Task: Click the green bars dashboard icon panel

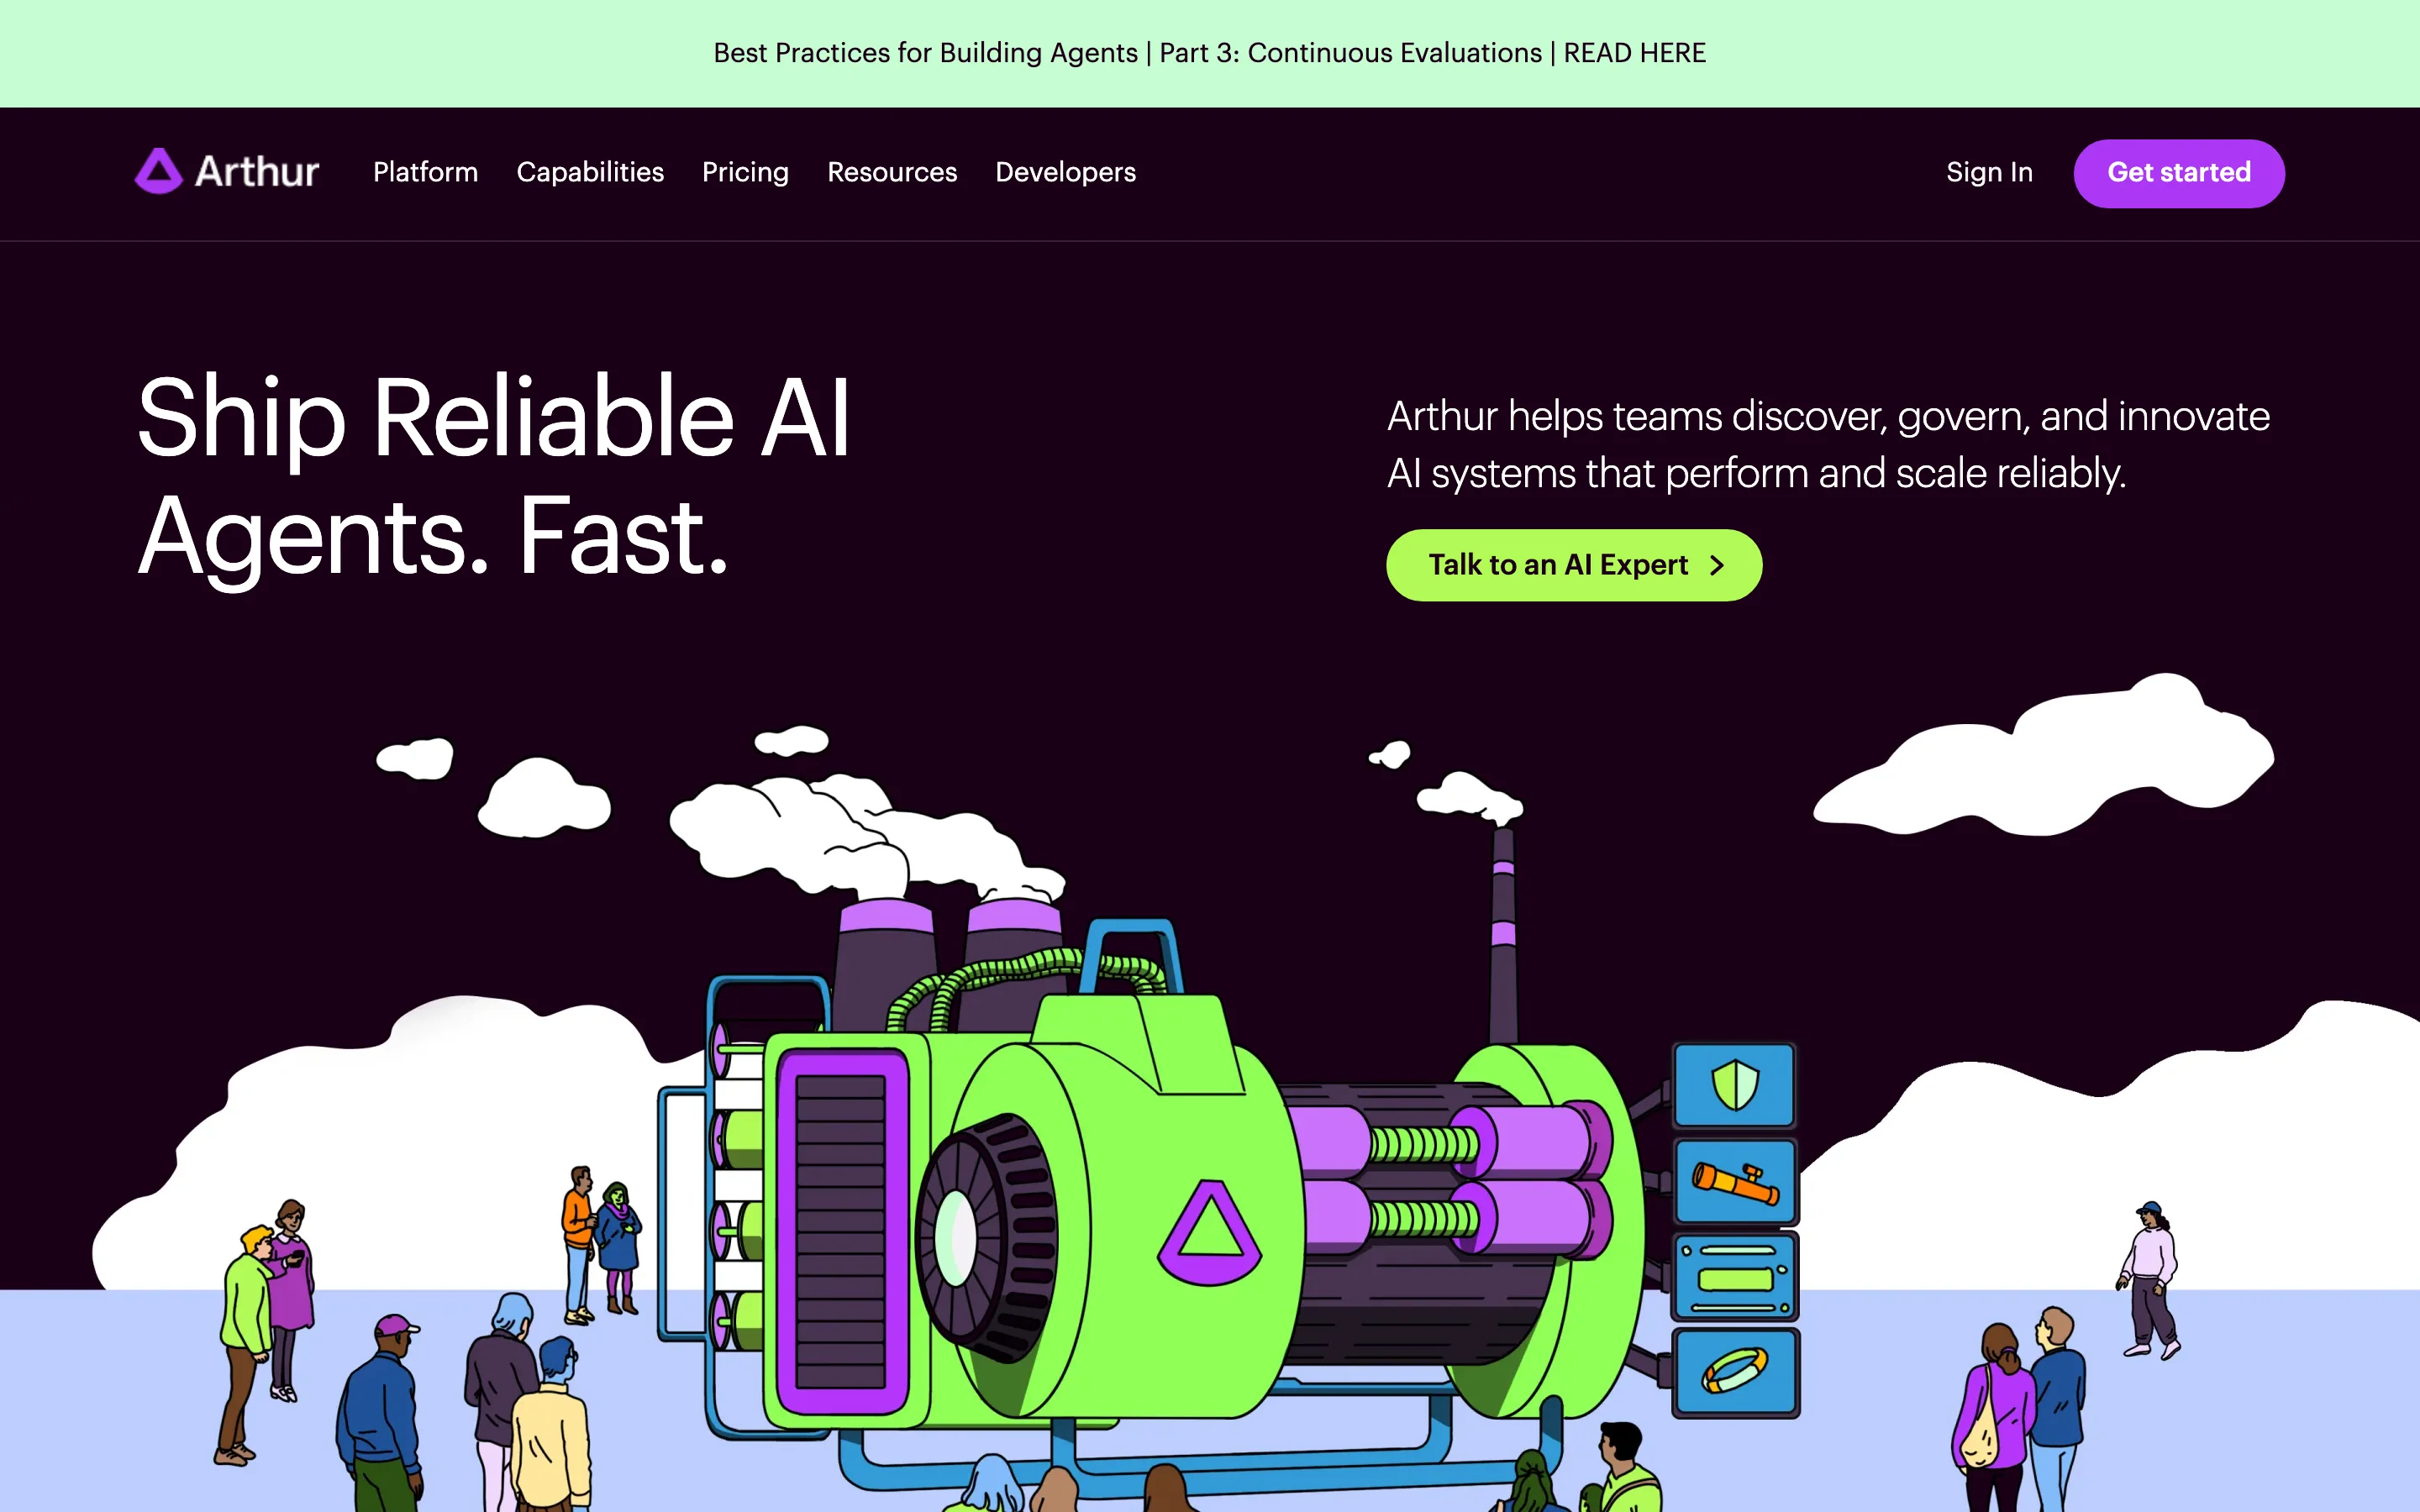Action: click(x=1735, y=1278)
